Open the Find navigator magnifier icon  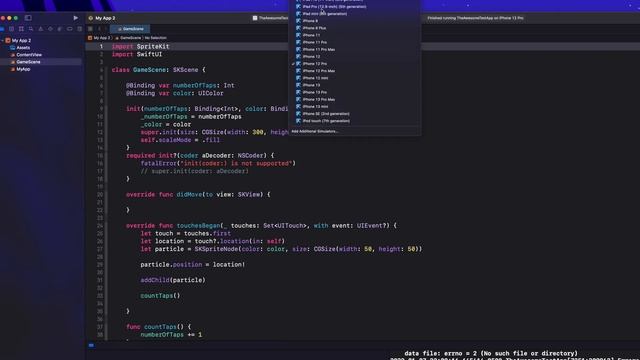pyautogui.click(x=31, y=29)
